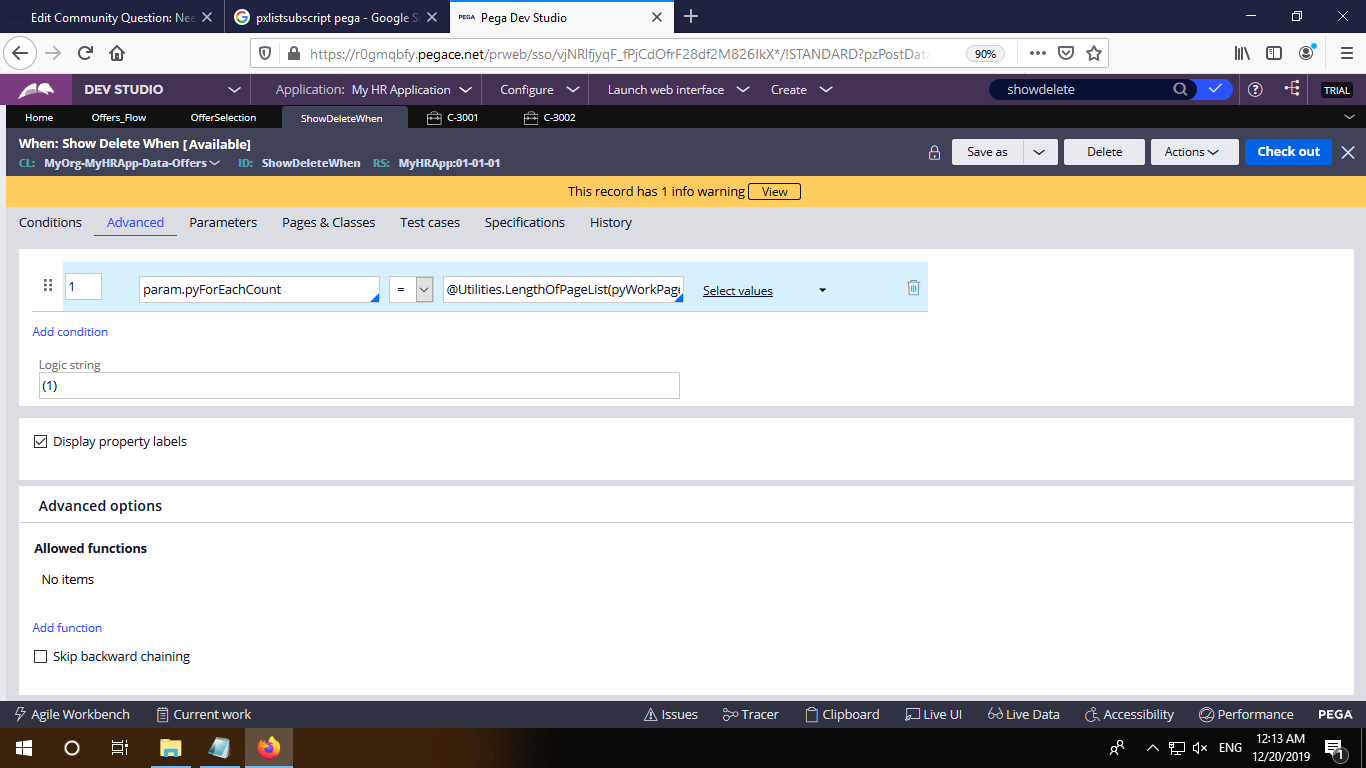1366x768 pixels.
Task: Click the Check out button
Action: 1288,152
